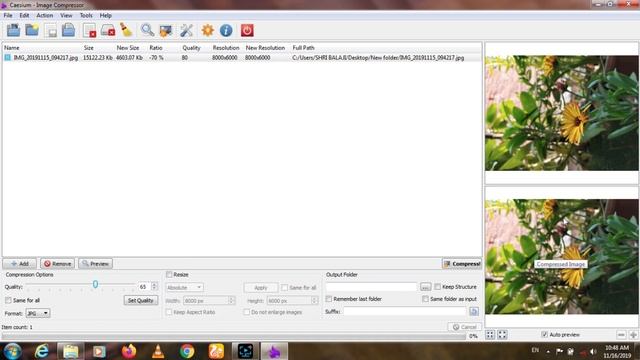The height and width of the screenshot is (360, 640).
Task: Click the Output Folder path field
Action: (x=371, y=287)
